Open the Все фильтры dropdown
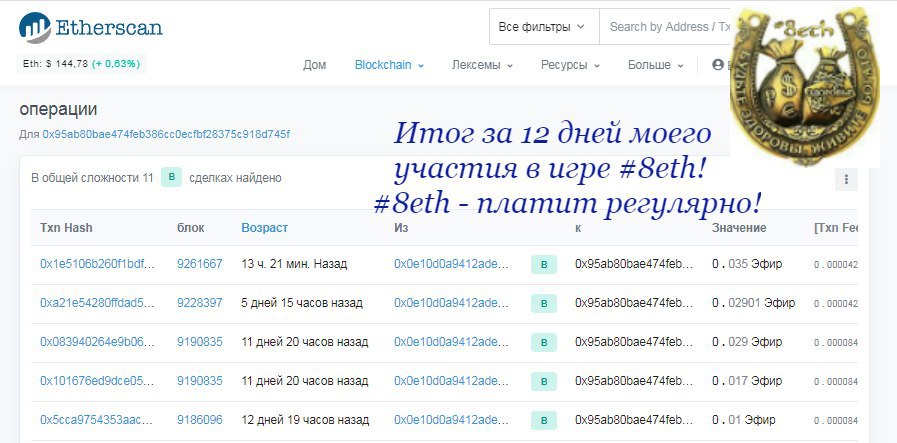The image size is (897, 443). tap(544, 27)
